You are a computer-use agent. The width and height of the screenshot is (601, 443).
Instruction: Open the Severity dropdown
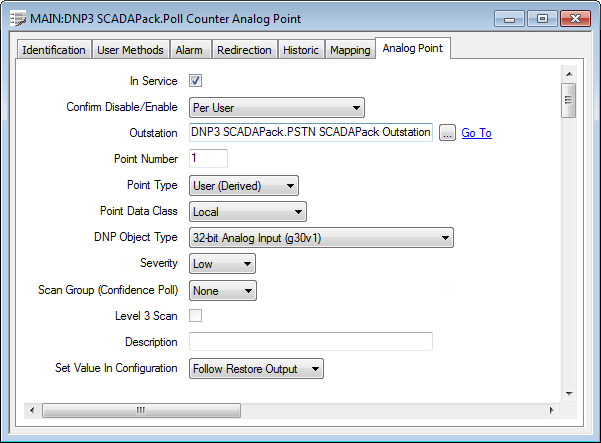tap(223, 264)
